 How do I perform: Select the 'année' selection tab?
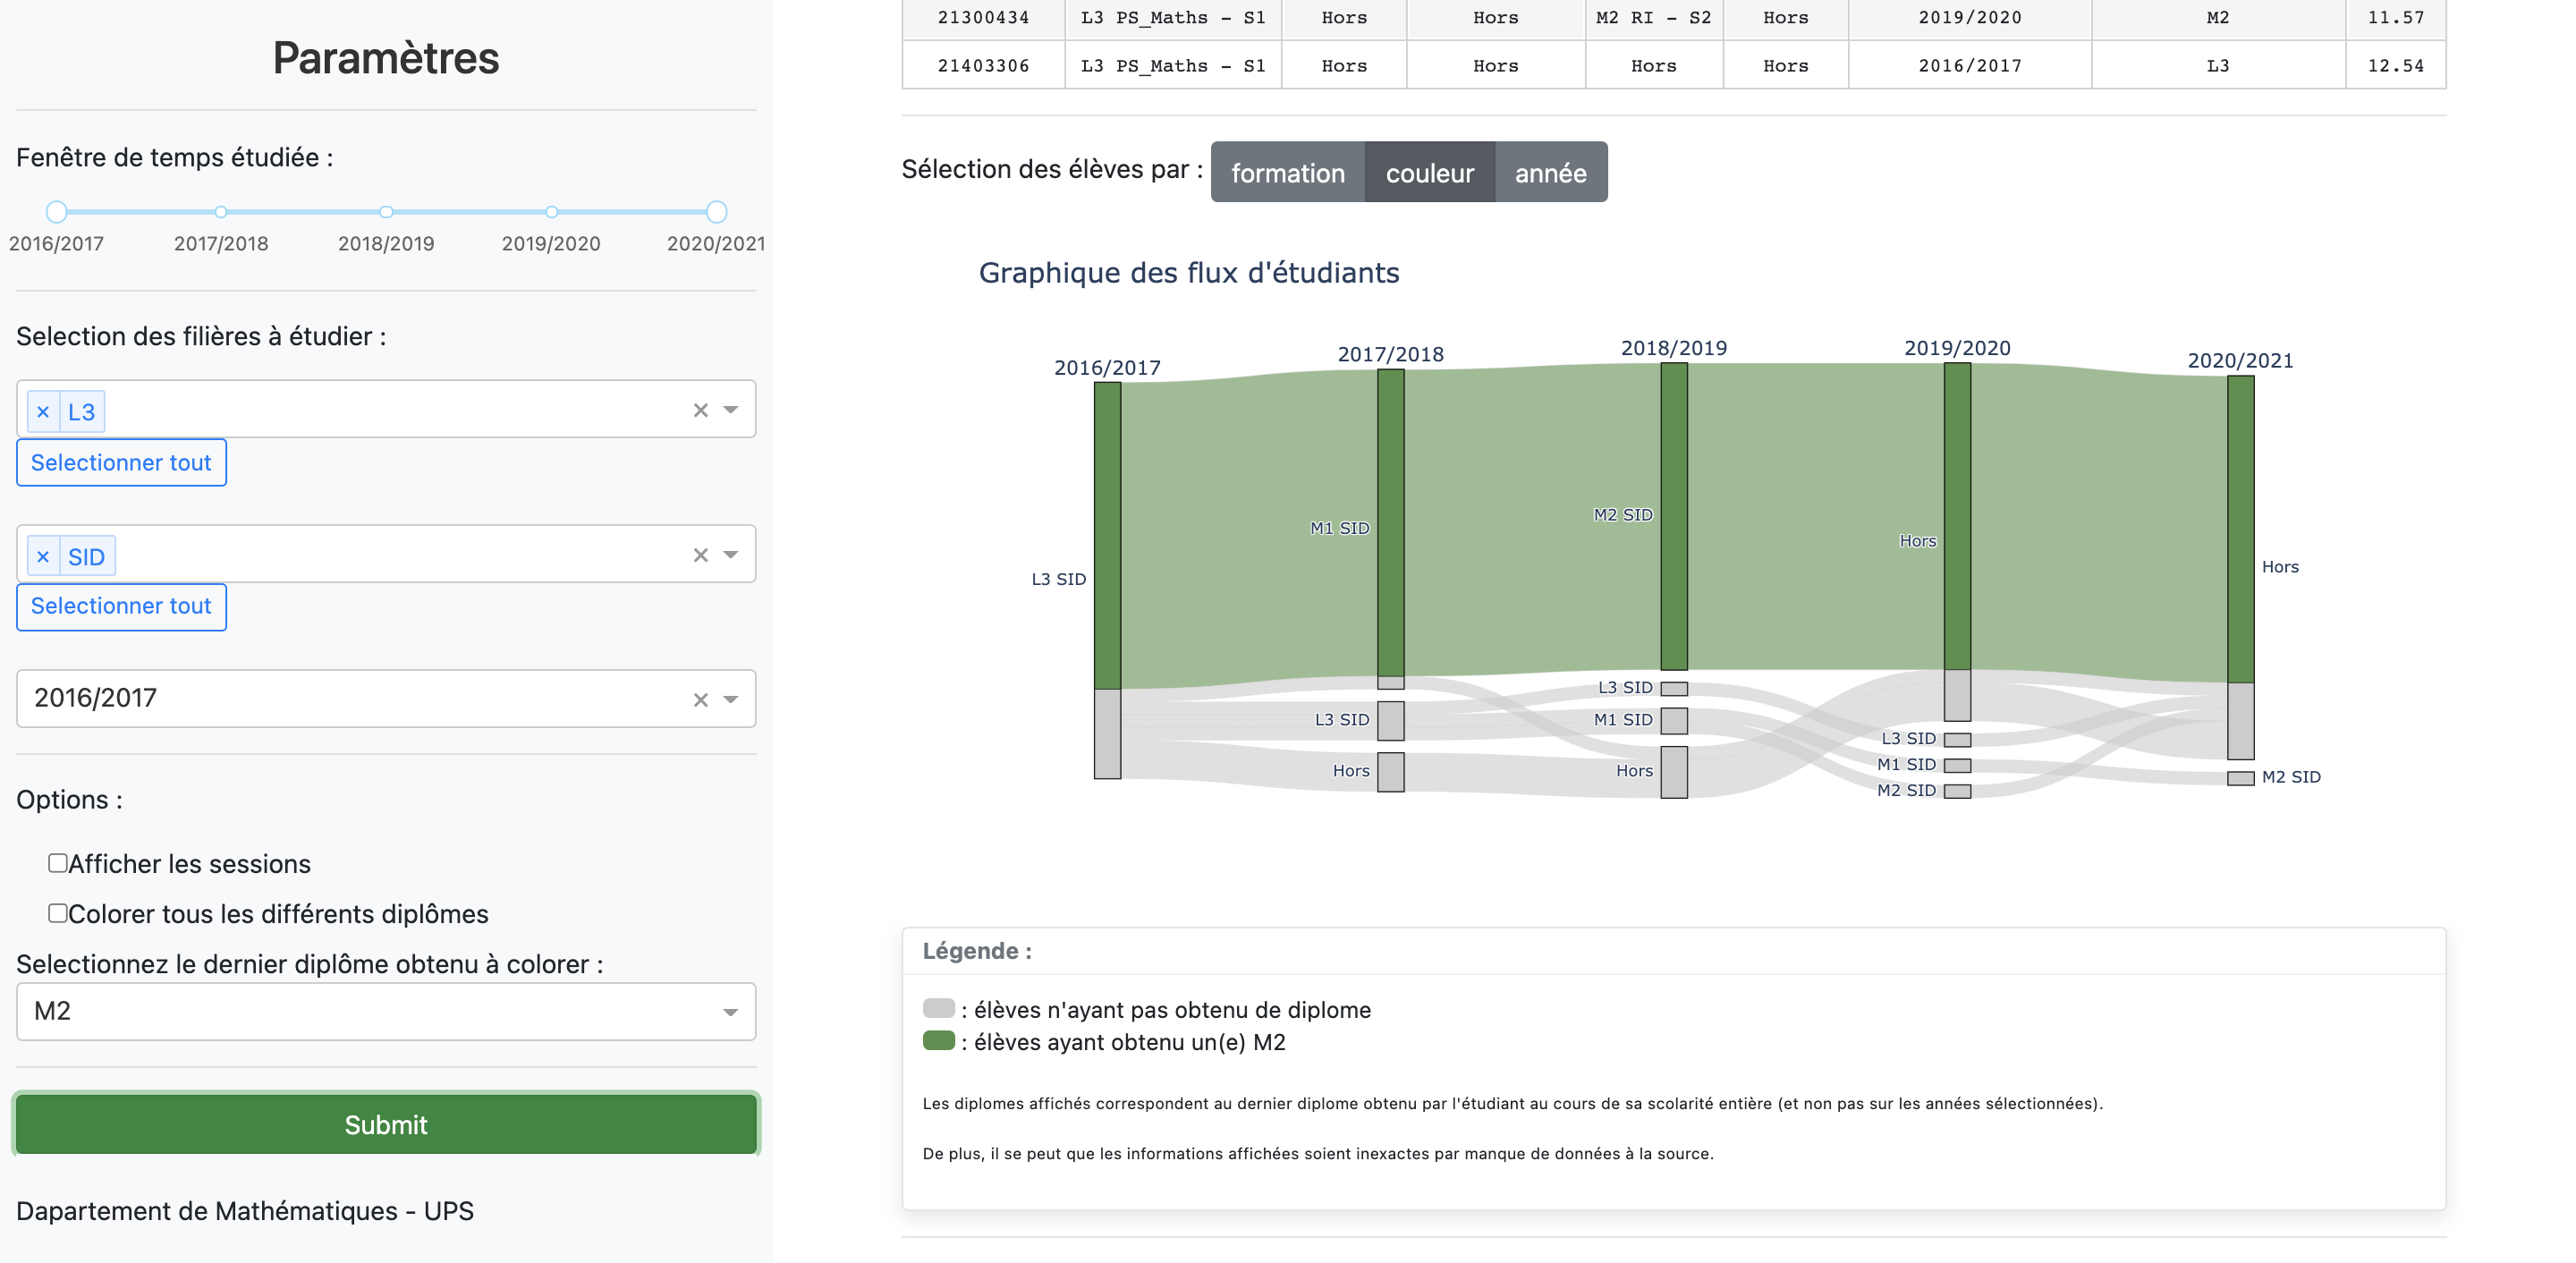pos(1551,172)
